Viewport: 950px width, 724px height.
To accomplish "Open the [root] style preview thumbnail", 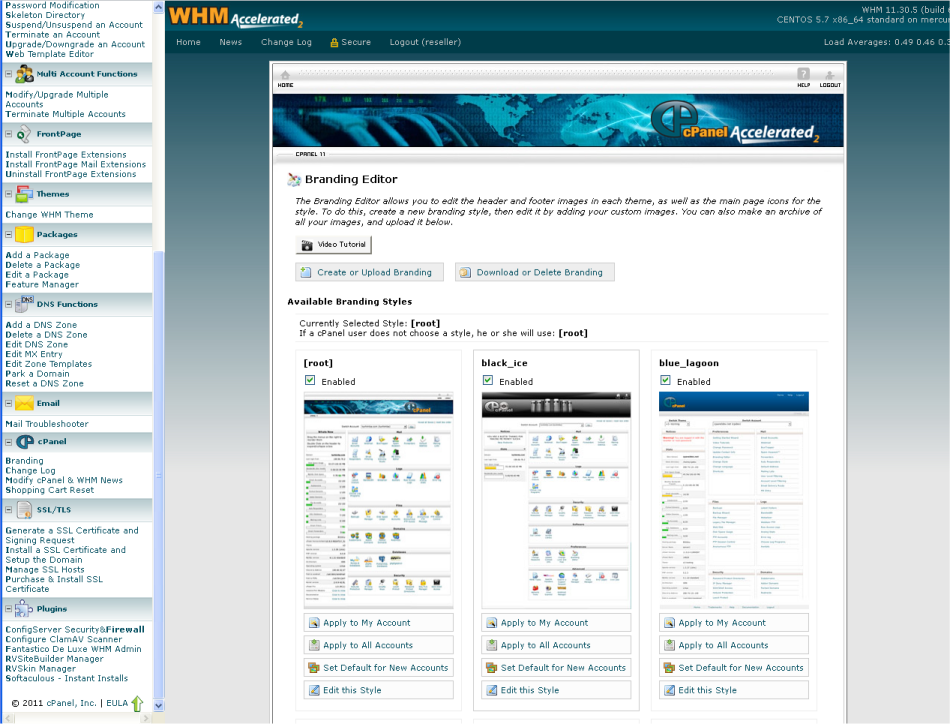I will pyautogui.click(x=379, y=500).
